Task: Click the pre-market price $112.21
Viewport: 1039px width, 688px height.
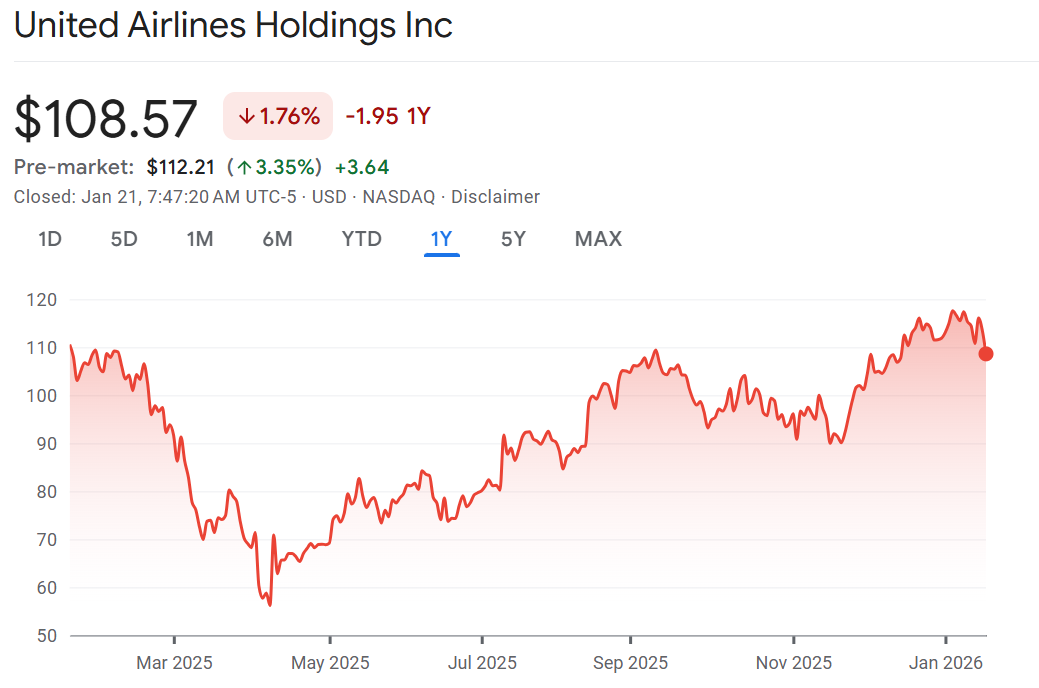Action: tap(181, 167)
